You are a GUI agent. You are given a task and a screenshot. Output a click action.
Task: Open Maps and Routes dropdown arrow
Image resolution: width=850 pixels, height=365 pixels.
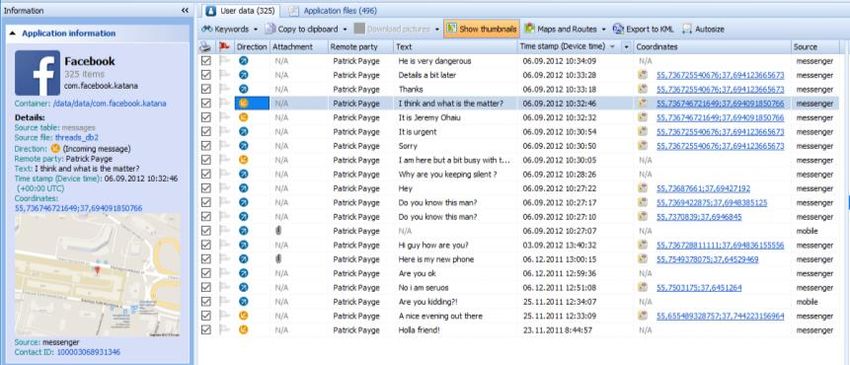pyautogui.click(x=603, y=29)
